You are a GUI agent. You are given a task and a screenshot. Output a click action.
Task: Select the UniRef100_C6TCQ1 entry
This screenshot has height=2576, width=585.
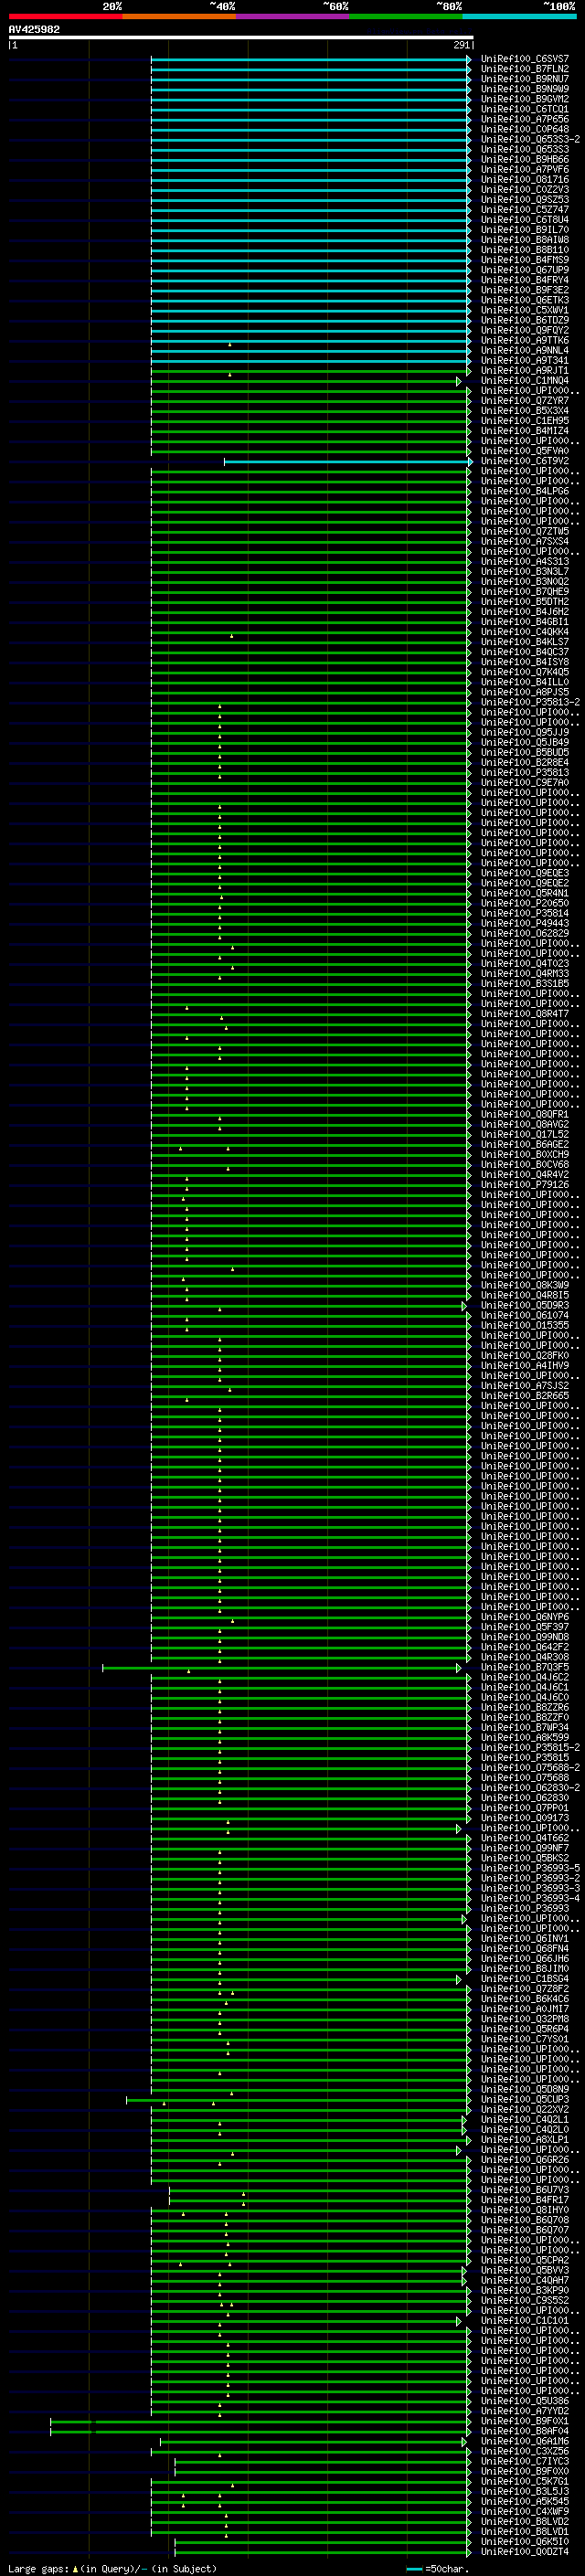tap(525, 109)
